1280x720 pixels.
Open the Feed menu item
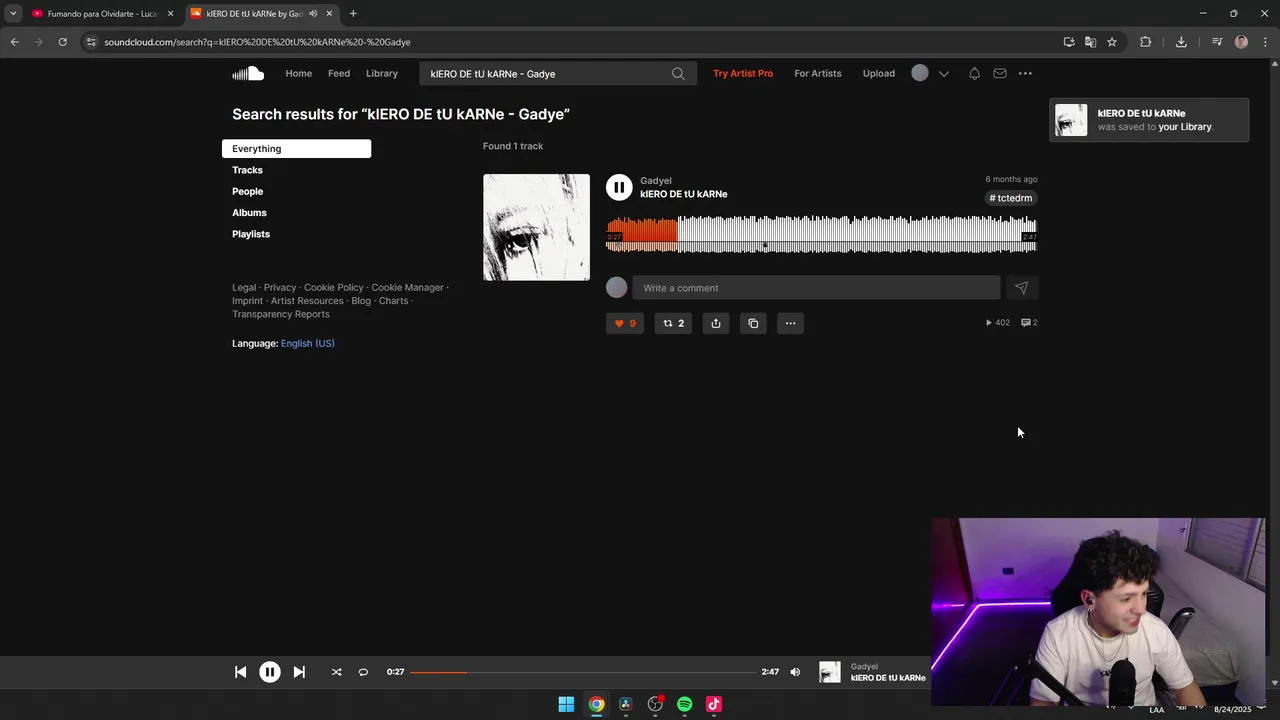click(x=339, y=73)
